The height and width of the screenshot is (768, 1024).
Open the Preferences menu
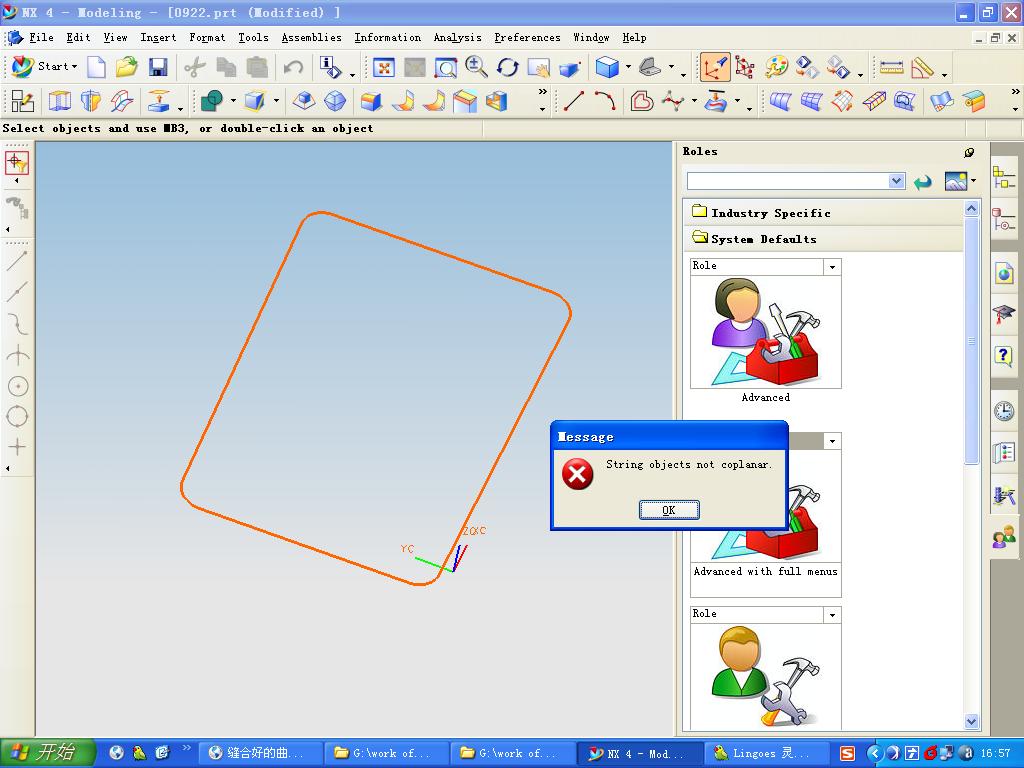(527, 37)
